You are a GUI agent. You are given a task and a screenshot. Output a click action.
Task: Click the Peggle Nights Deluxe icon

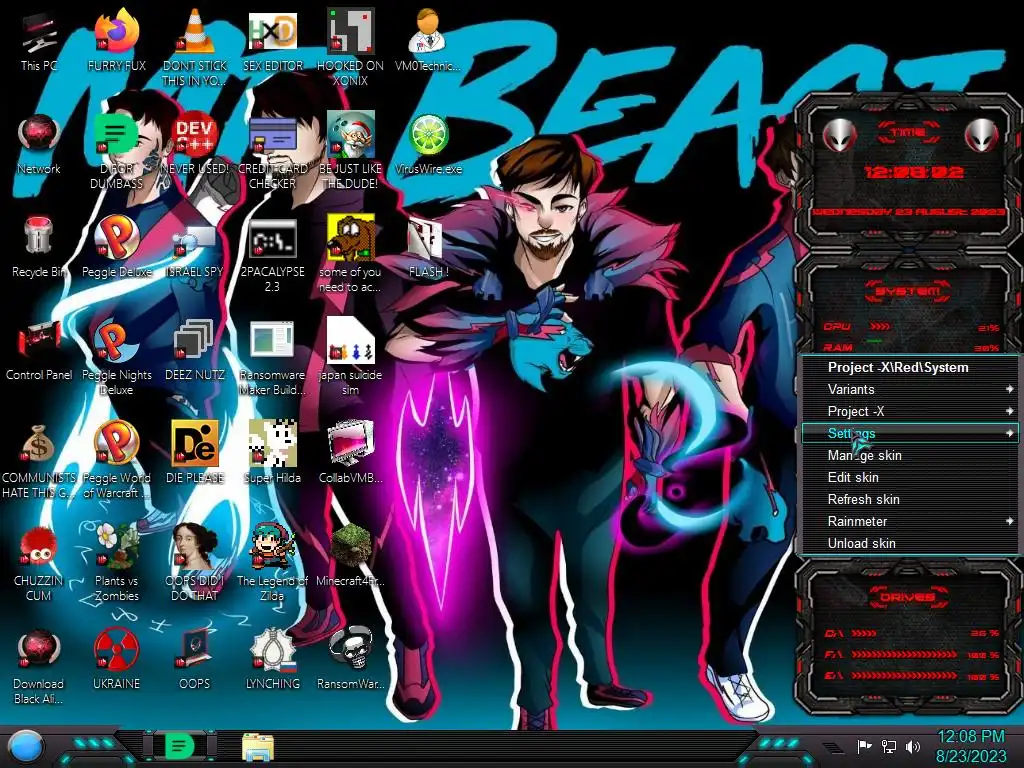[x=117, y=341]
